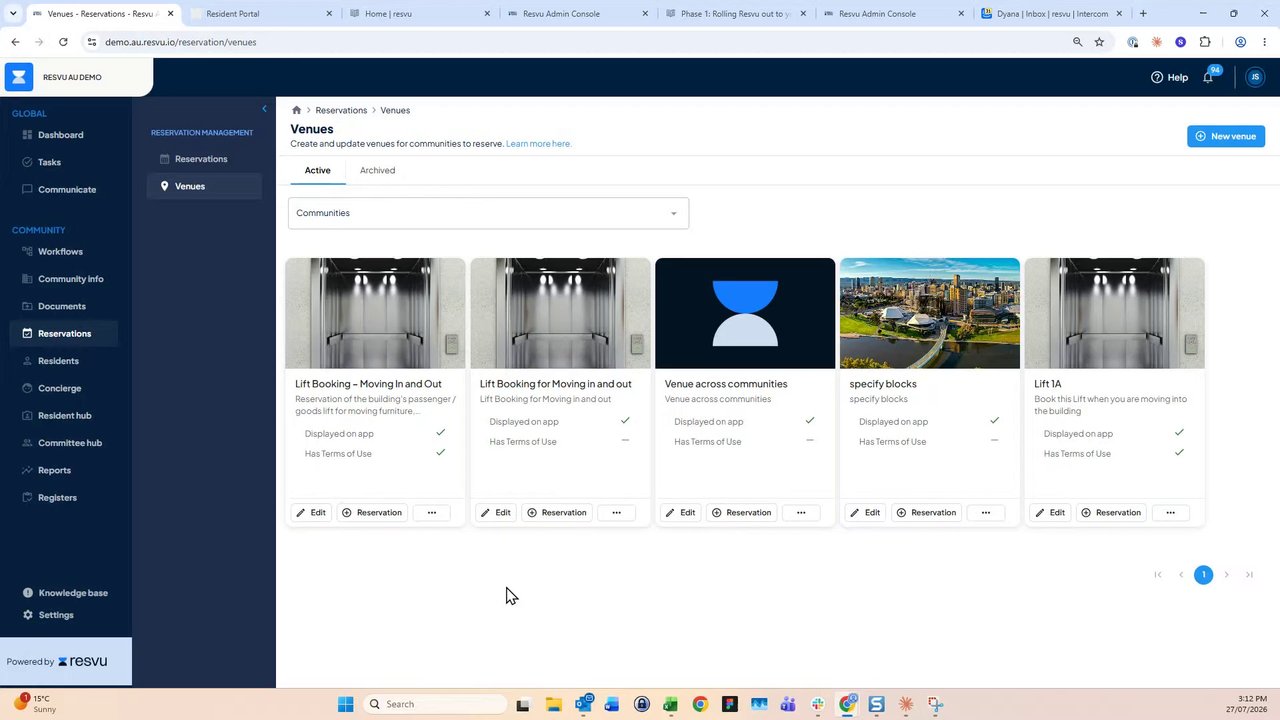Image resolution: width=1280 pixels, height=720 pixels.
Task: Switch to the Resident Portal browser tab
Action: 262,14
